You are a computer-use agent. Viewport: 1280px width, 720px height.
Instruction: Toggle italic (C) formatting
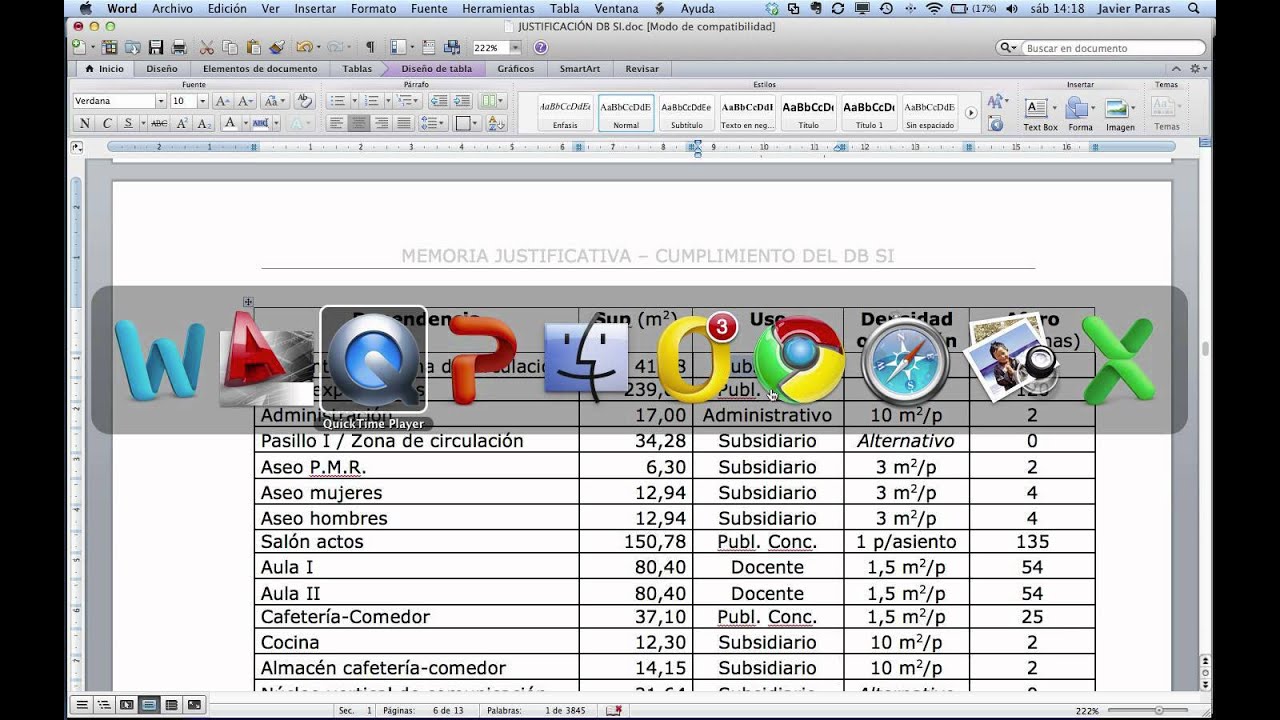107,123
